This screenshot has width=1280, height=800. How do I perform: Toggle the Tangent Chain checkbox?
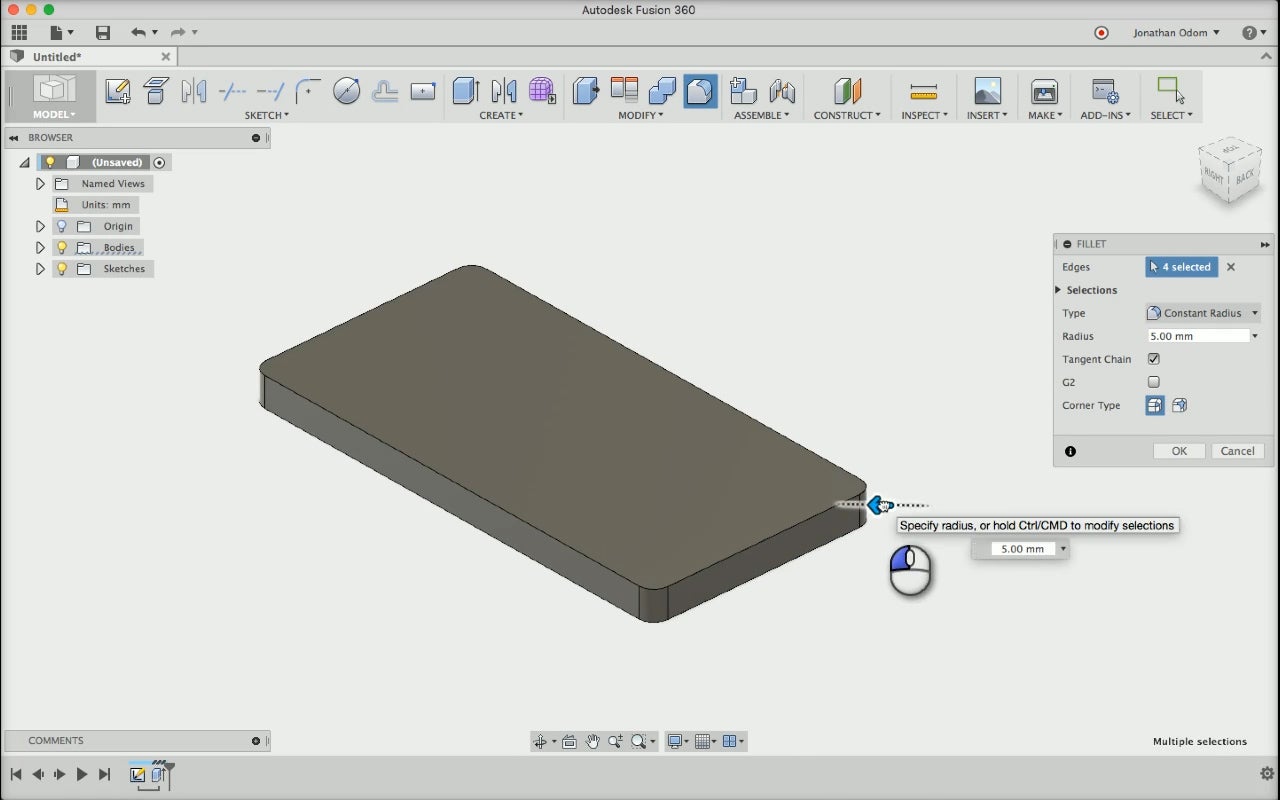pos(1154,359)
